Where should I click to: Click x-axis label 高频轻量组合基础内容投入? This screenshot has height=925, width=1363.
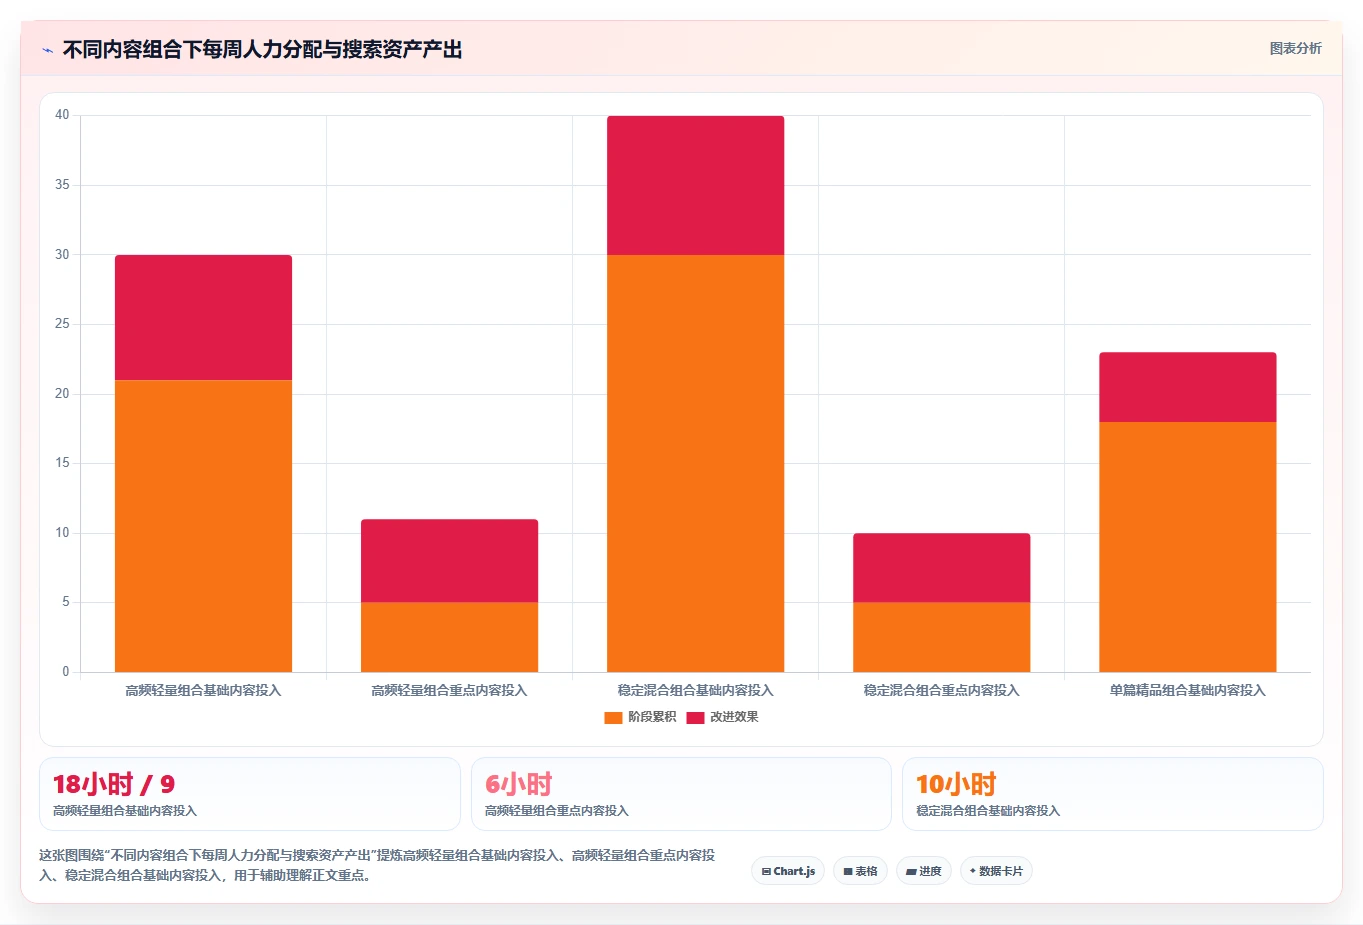coord(203,690)
